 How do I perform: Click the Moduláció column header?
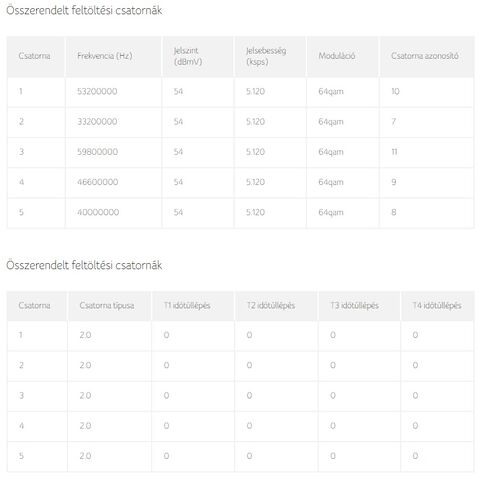coord(337,56)
